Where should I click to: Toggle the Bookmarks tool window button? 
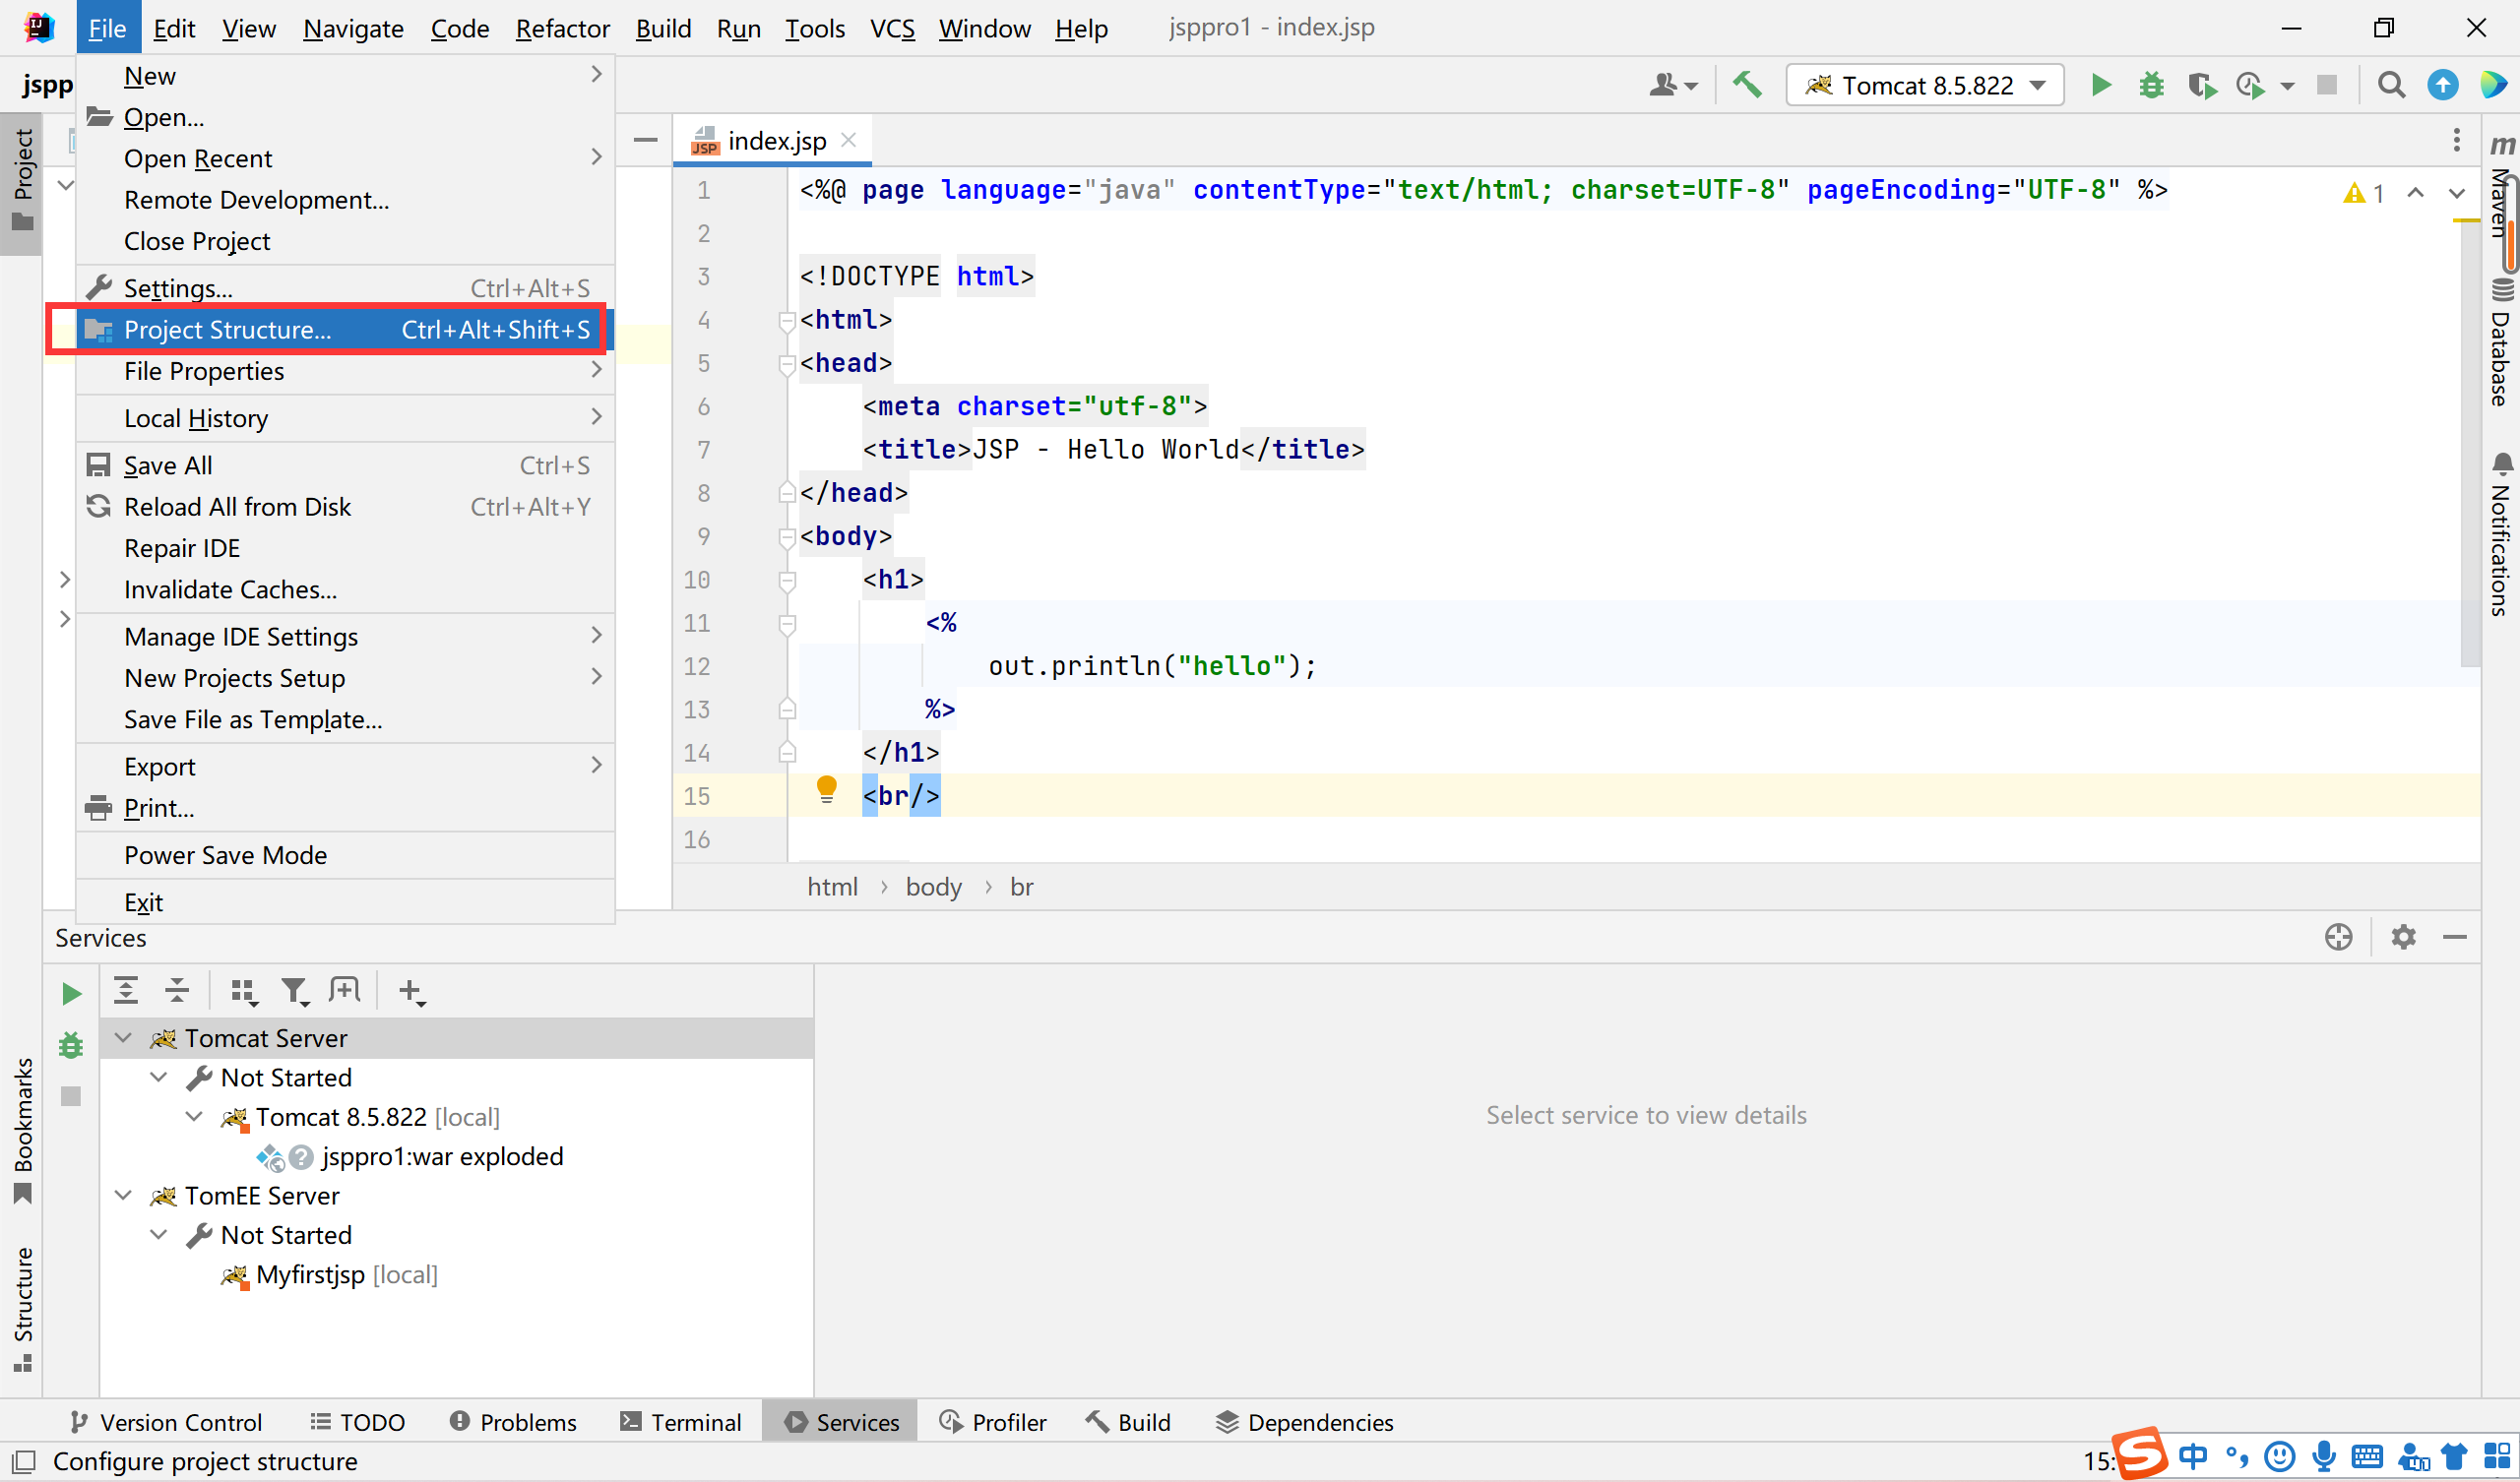click(x=22, y=1130)
